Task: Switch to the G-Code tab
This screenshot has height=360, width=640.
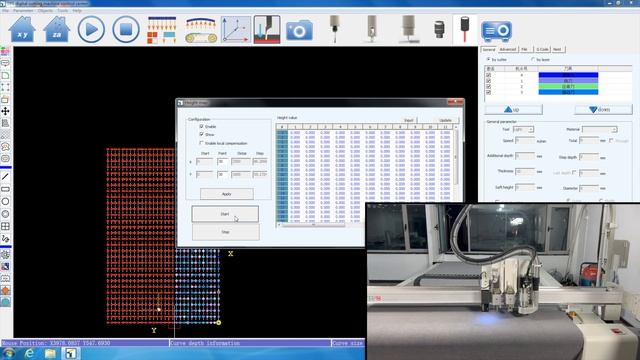Action: coord(542,49)
